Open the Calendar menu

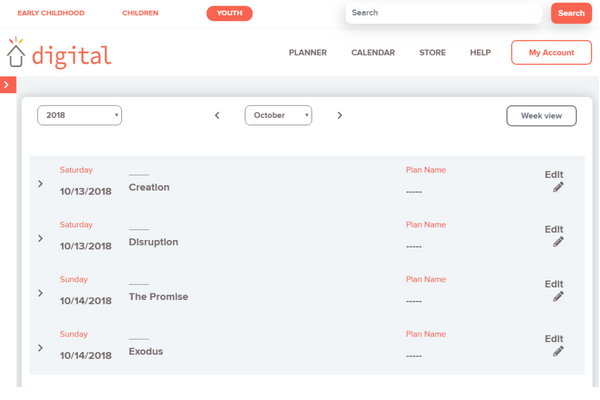373,52
